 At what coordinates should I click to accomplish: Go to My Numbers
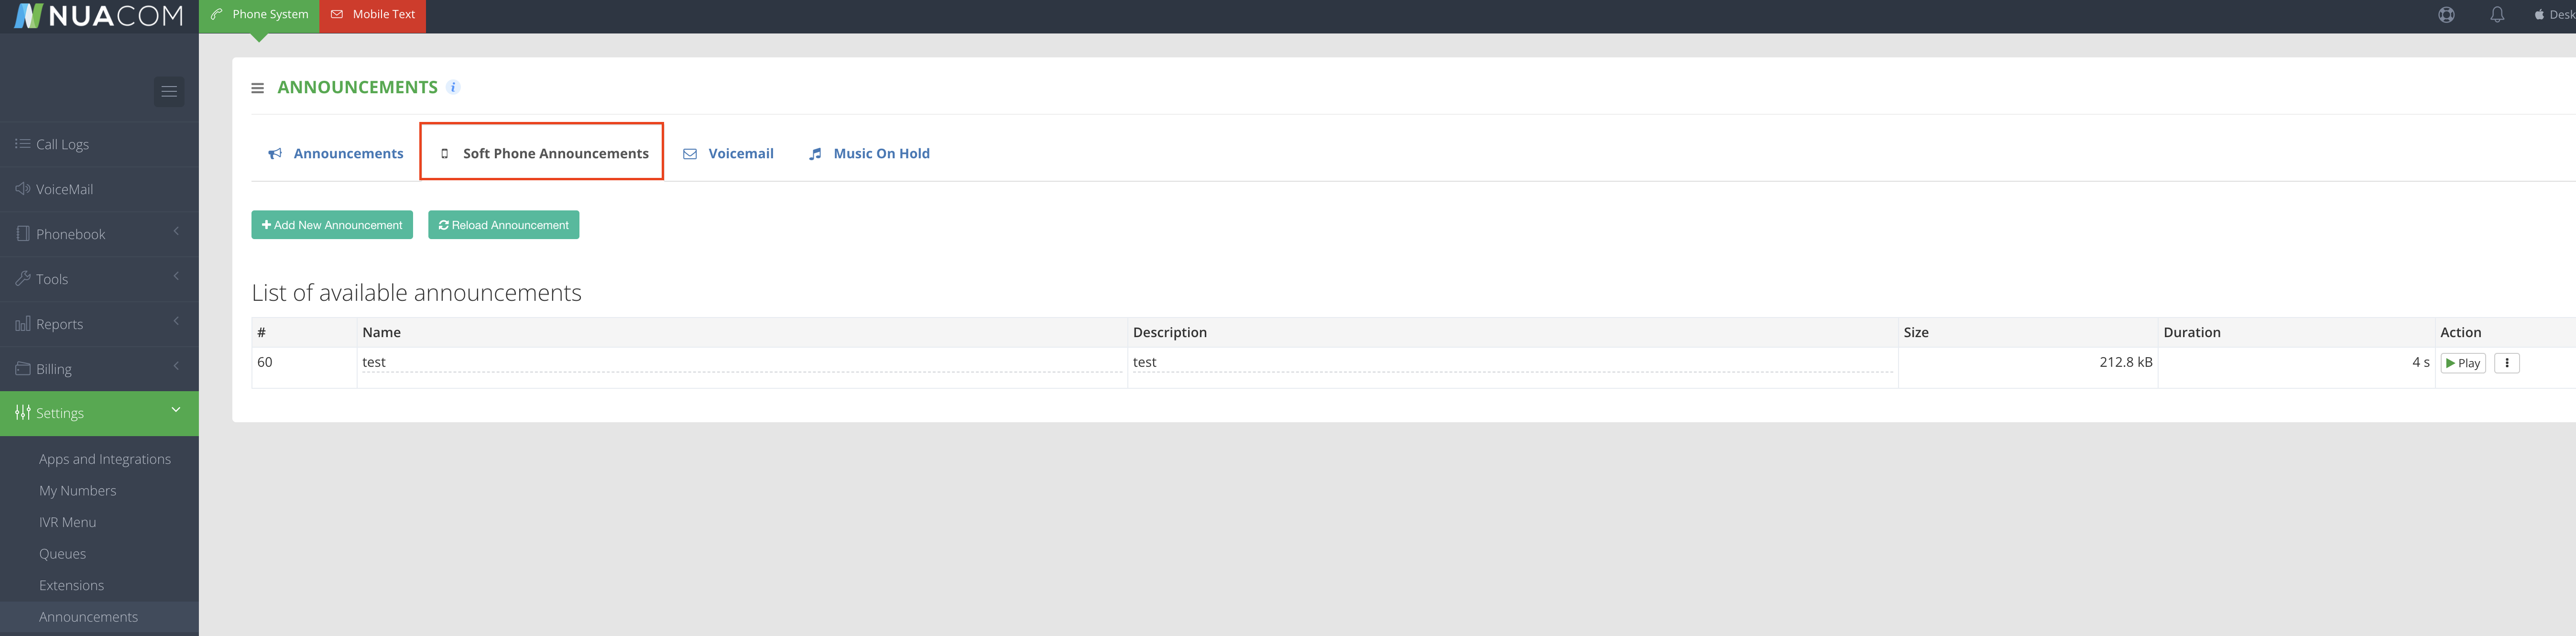pyautogui.click(x=78, y=491)
